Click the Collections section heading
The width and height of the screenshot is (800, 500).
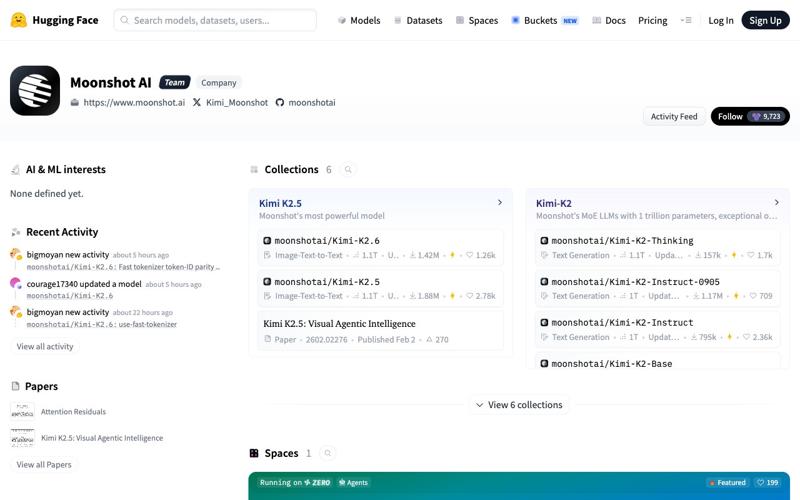(x=291, y=169)
